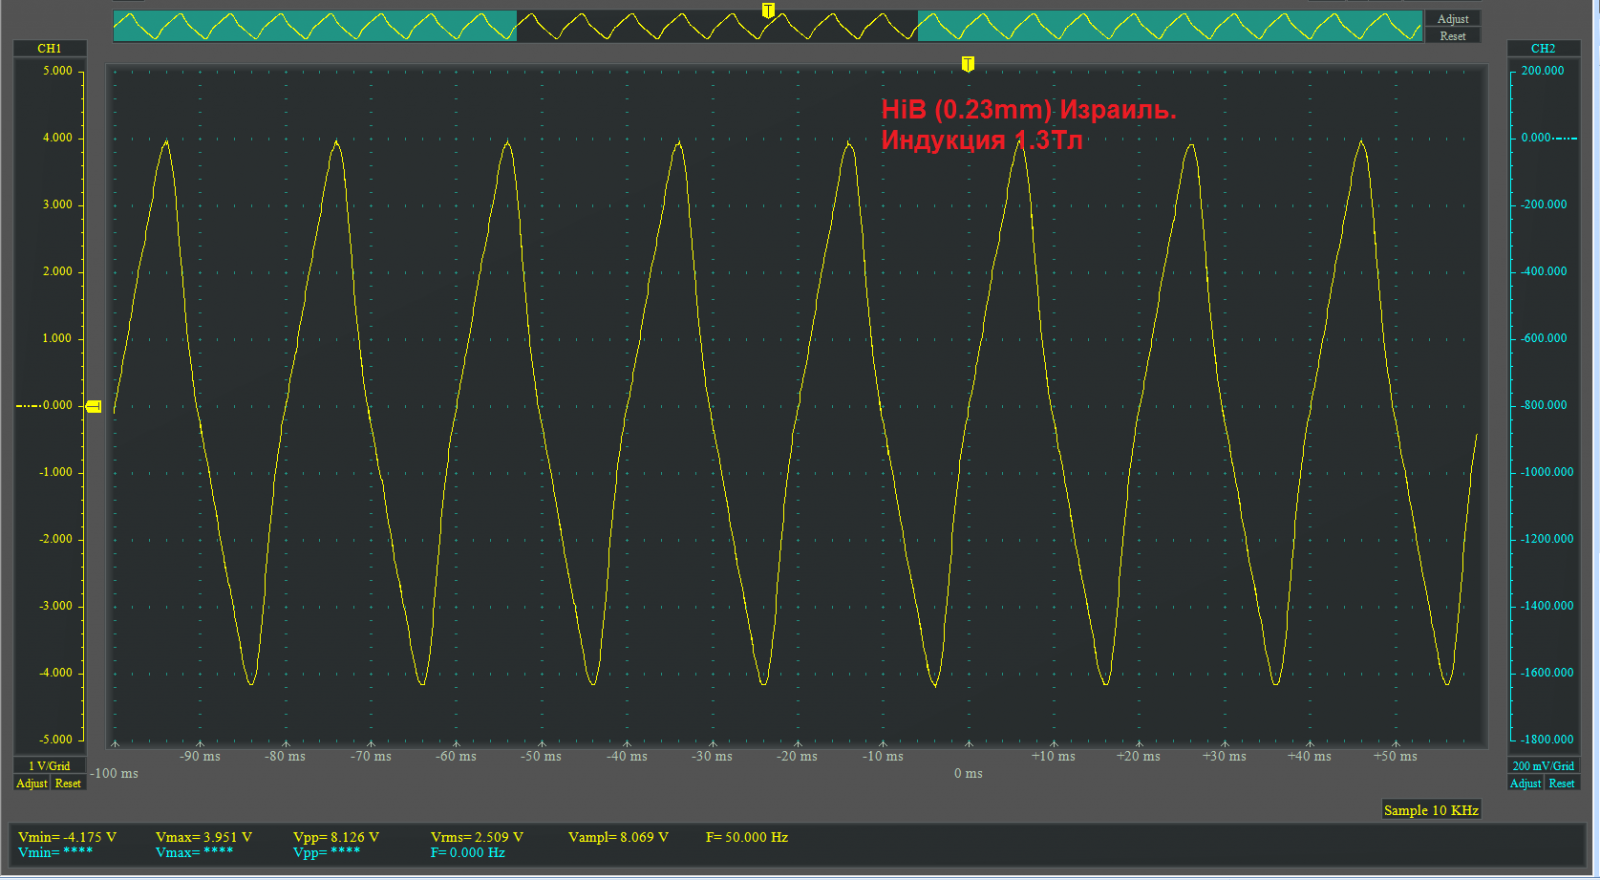1600x880 pixels.
Task: Click the -100 ms time axis label
Action: 114,773
